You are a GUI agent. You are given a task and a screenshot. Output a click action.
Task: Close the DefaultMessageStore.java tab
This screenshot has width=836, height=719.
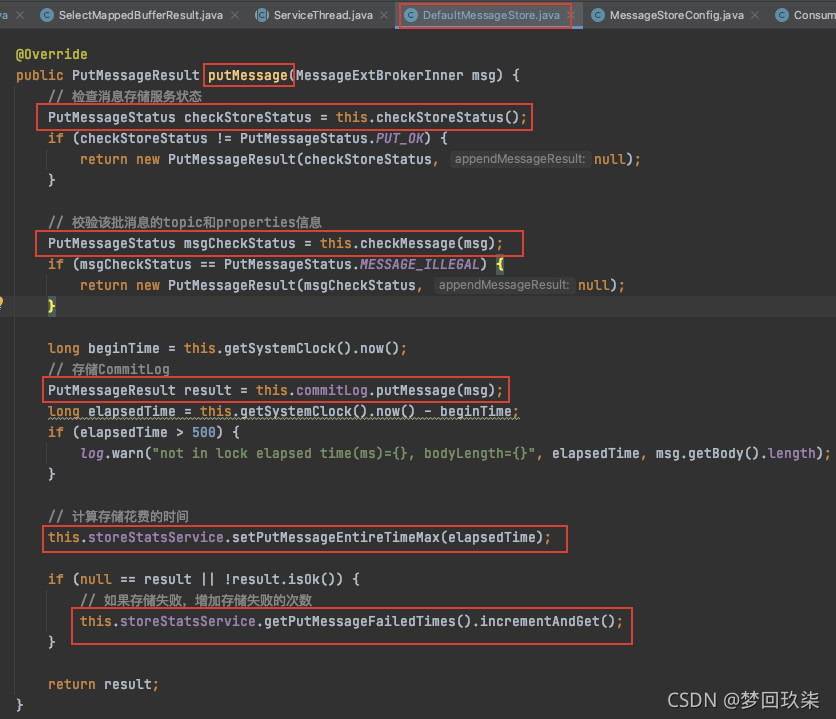[572, 15]
